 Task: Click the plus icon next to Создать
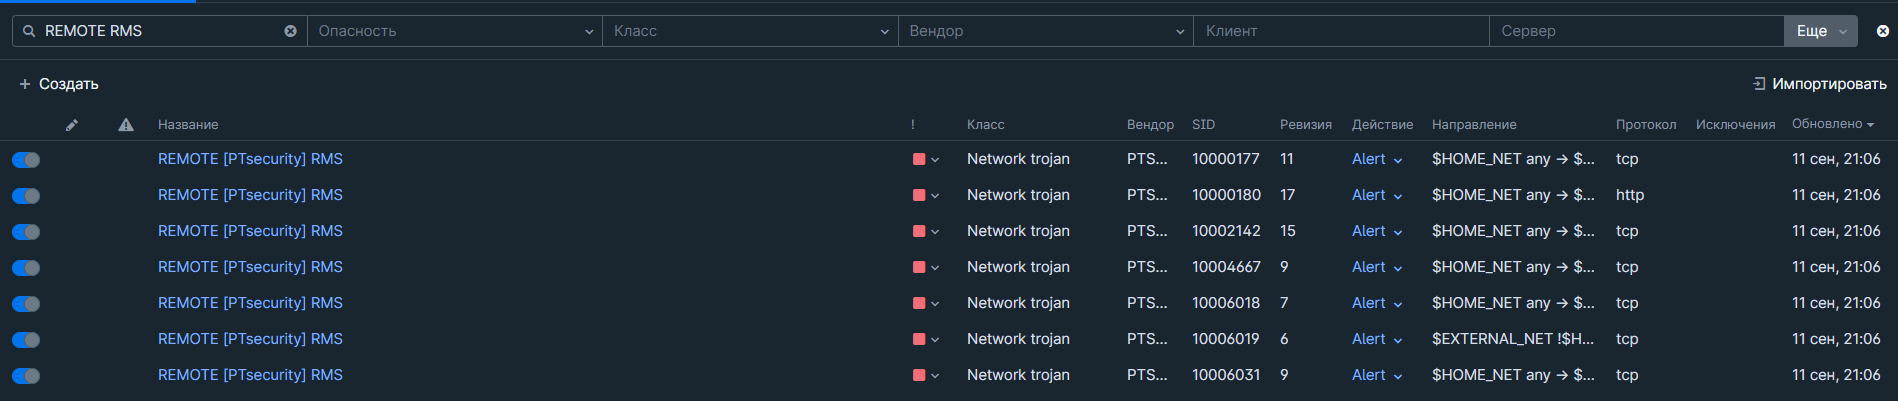pos(25,84)
